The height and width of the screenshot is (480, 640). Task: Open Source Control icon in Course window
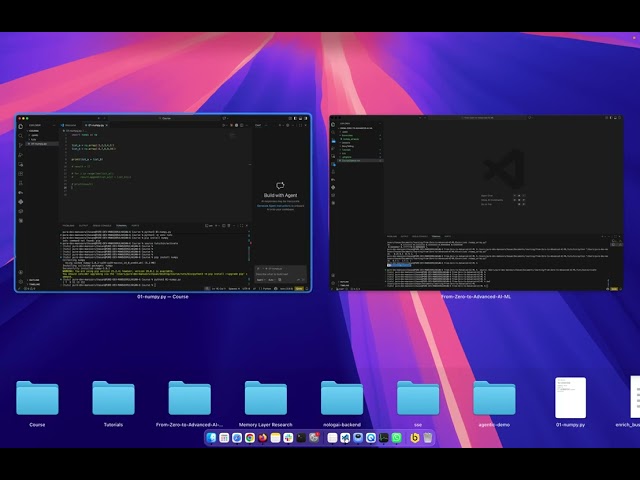tap(20, 145)
